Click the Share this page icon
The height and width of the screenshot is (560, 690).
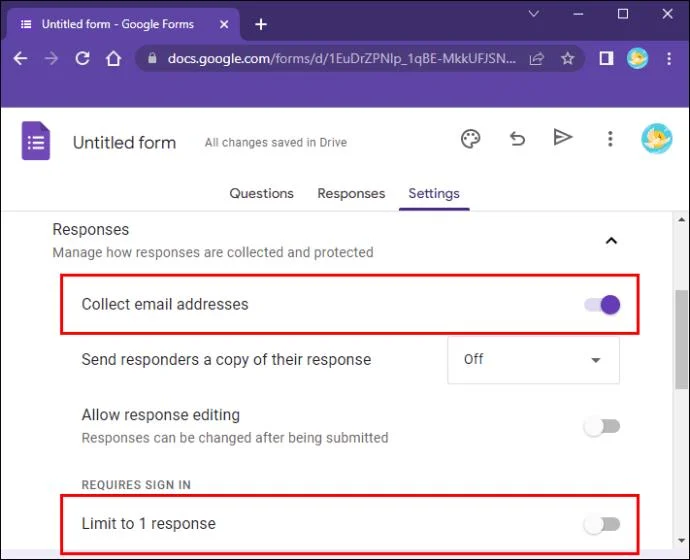[x=536, y=58]
